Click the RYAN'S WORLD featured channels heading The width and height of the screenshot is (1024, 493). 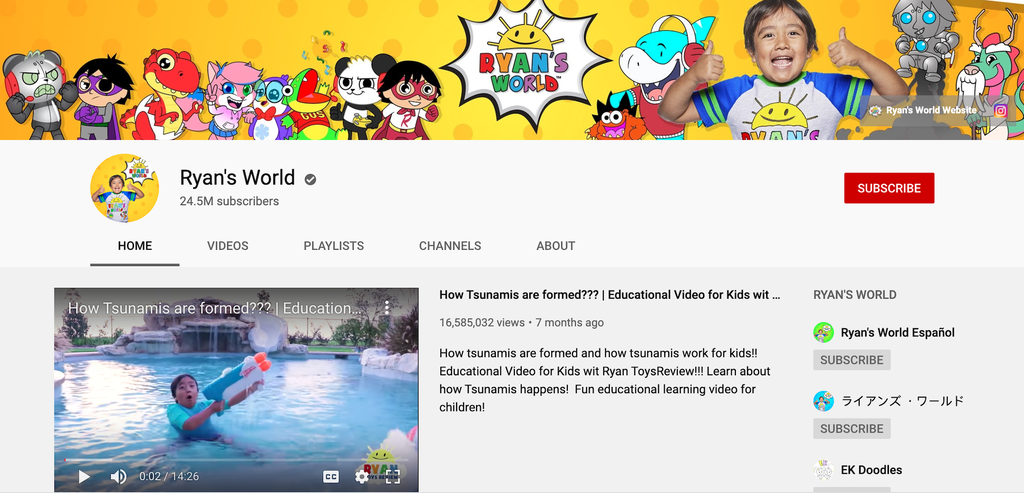point(854,294)
